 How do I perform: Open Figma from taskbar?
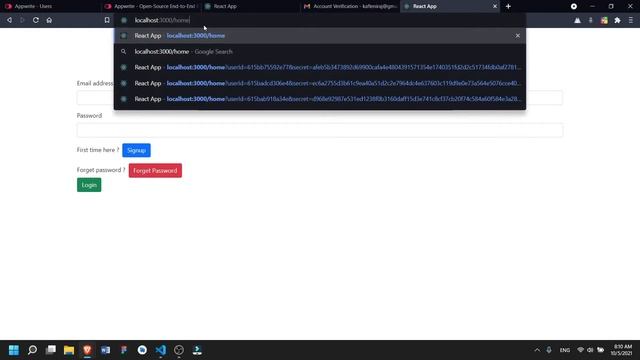(124, 350)
